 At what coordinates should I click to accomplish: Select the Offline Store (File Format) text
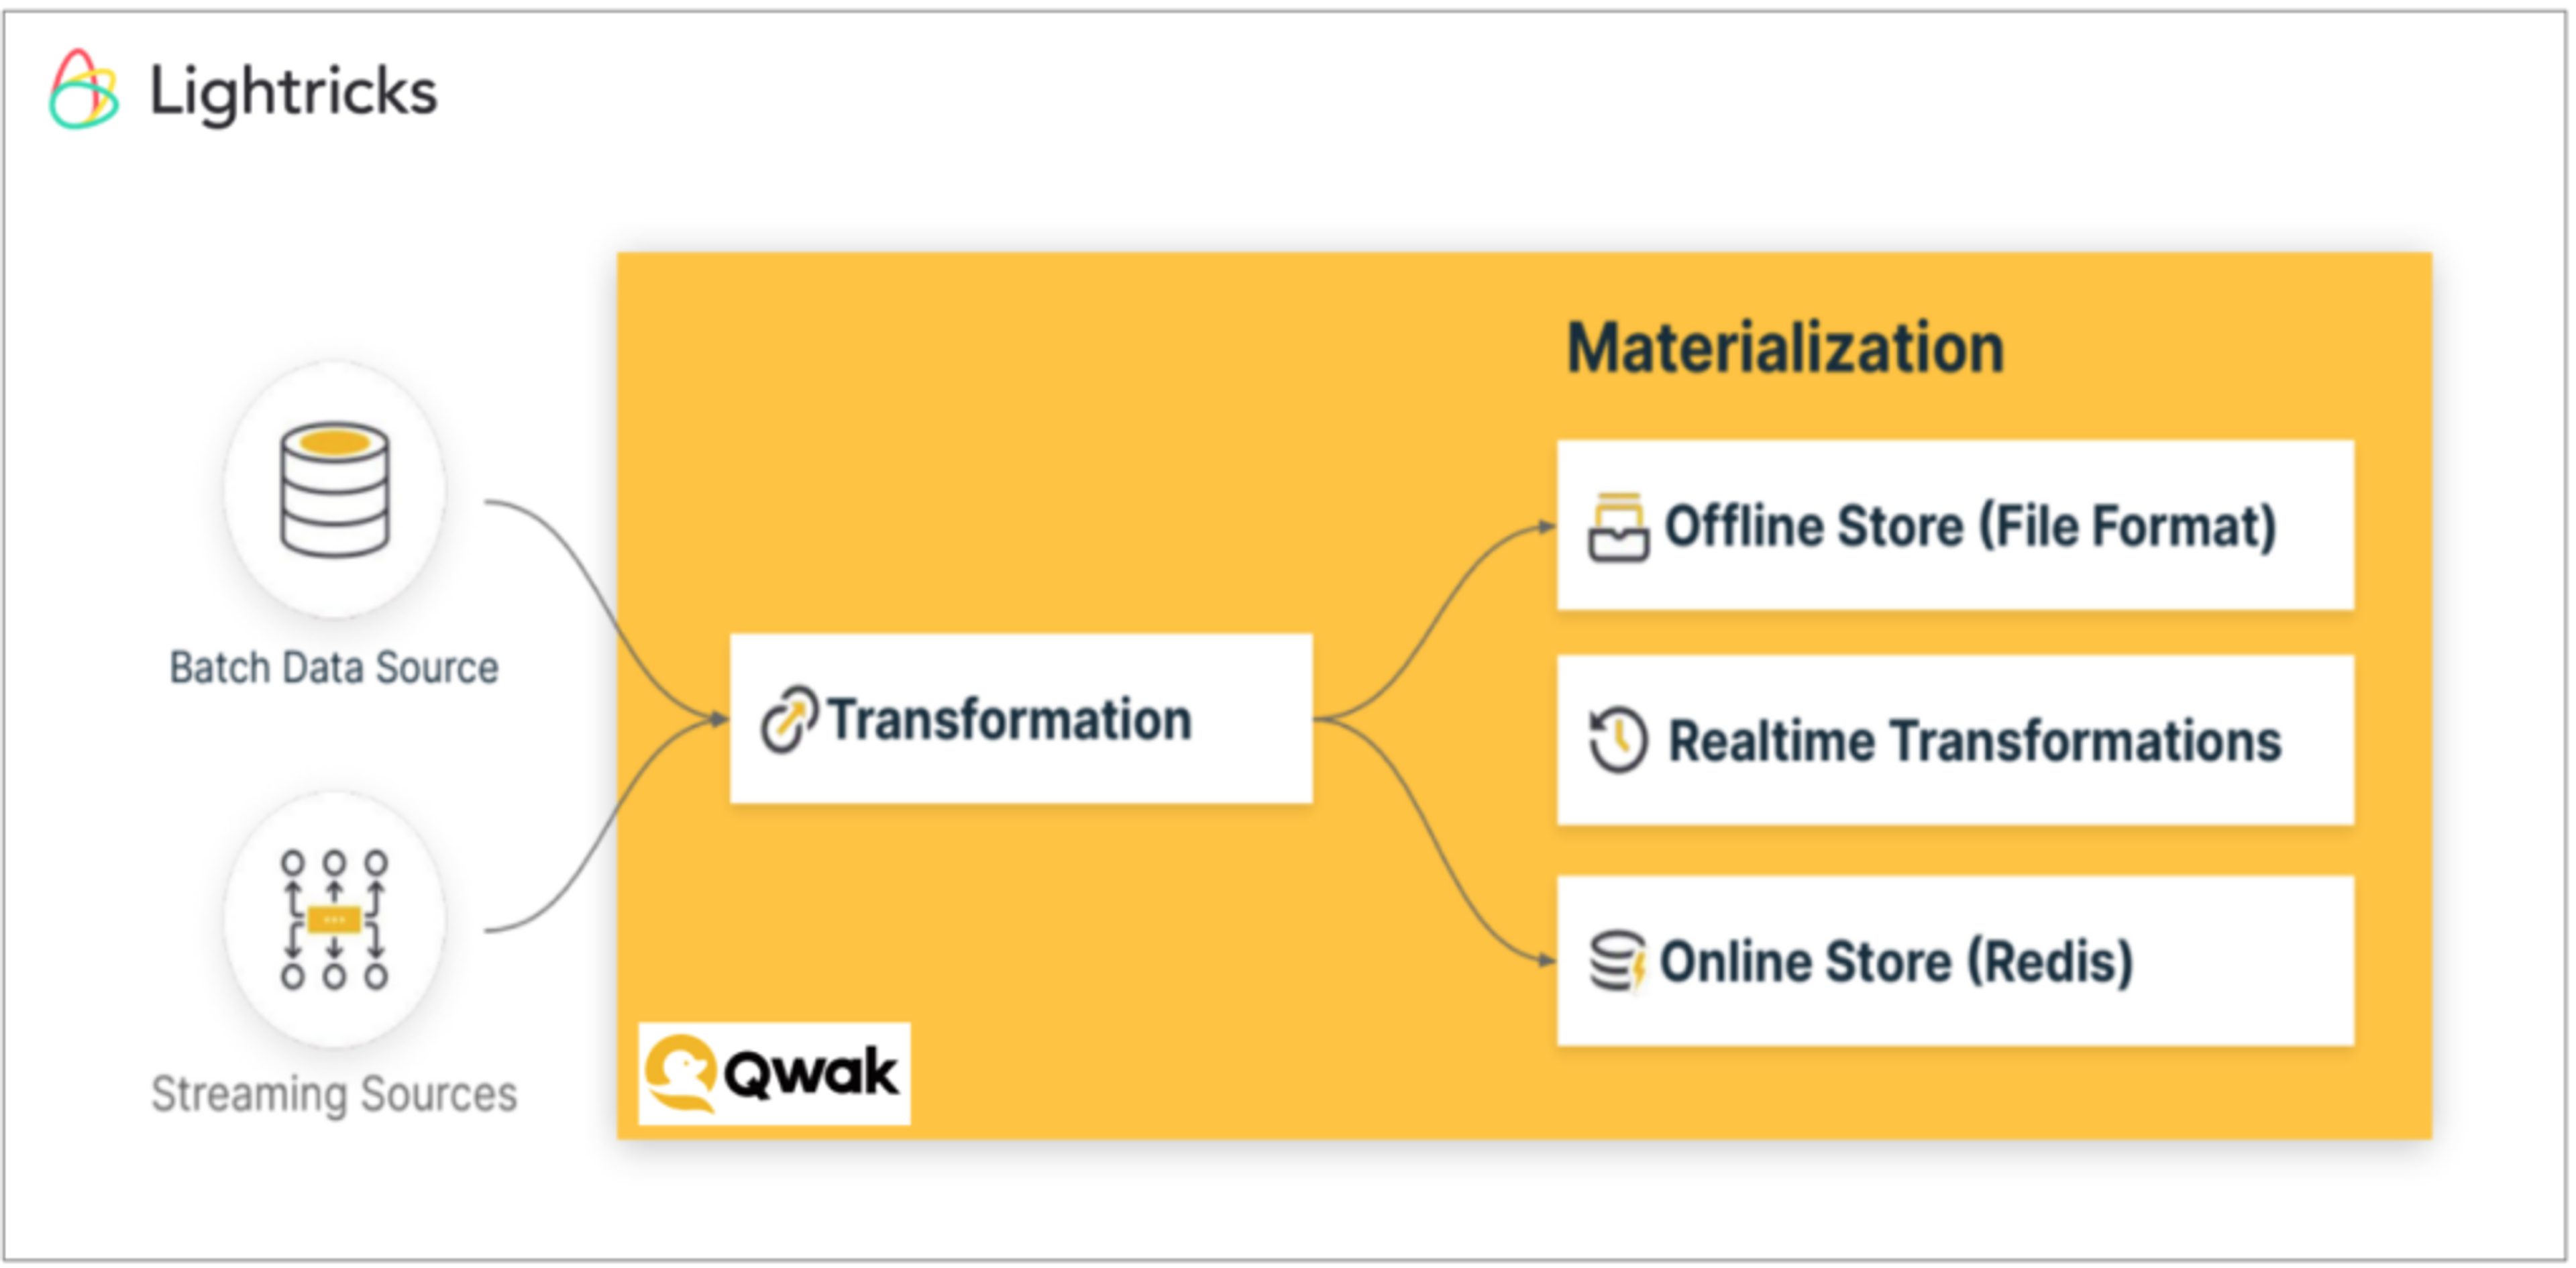[x=1970, y=526]
